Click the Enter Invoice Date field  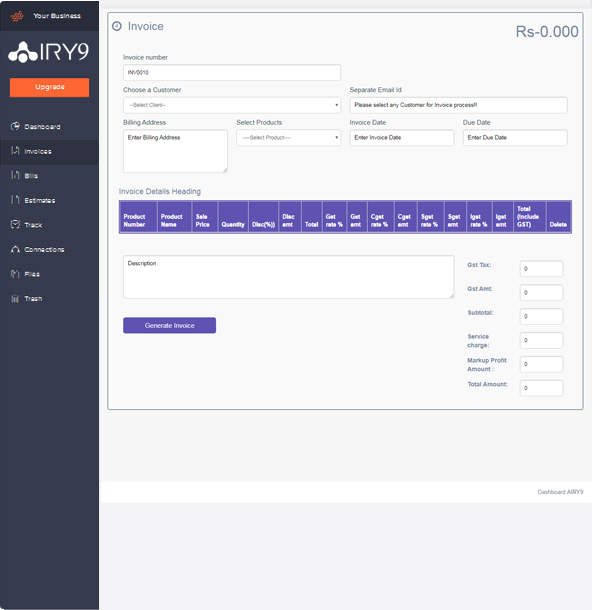click(402, 138)
